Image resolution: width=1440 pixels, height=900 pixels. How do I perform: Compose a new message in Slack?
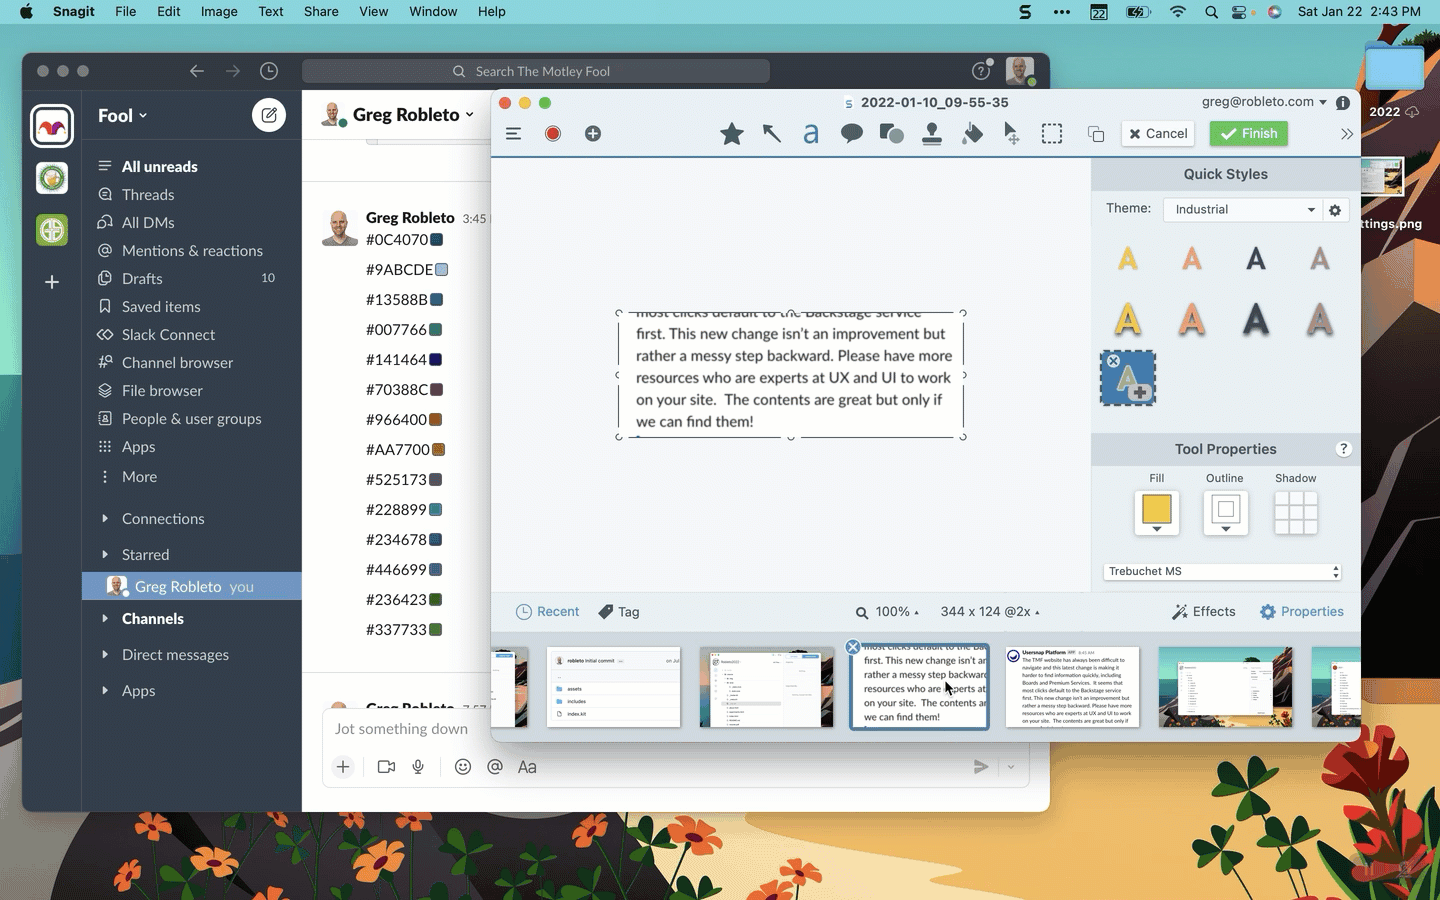269,115
